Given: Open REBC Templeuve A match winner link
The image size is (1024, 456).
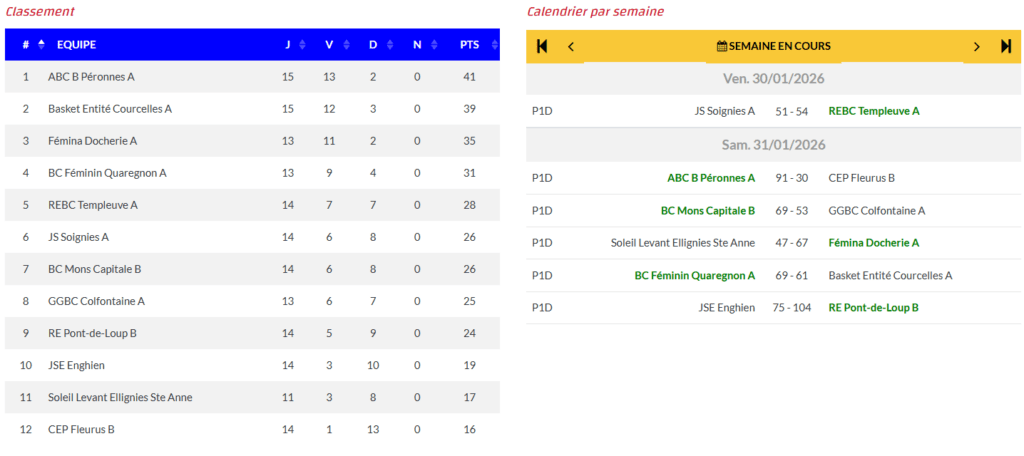Looking at the screenshot, I should (x=874, y=111).
